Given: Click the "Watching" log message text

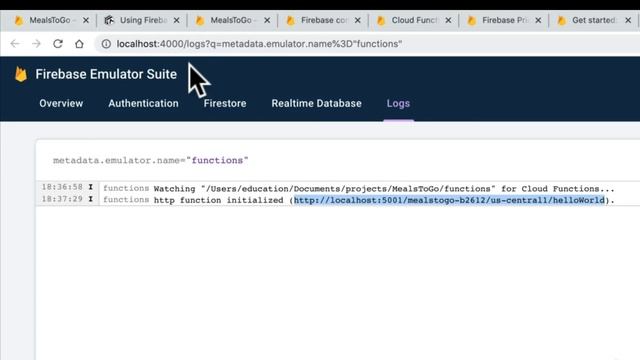Looking at the screenshot, I should [x=384, y=189].
